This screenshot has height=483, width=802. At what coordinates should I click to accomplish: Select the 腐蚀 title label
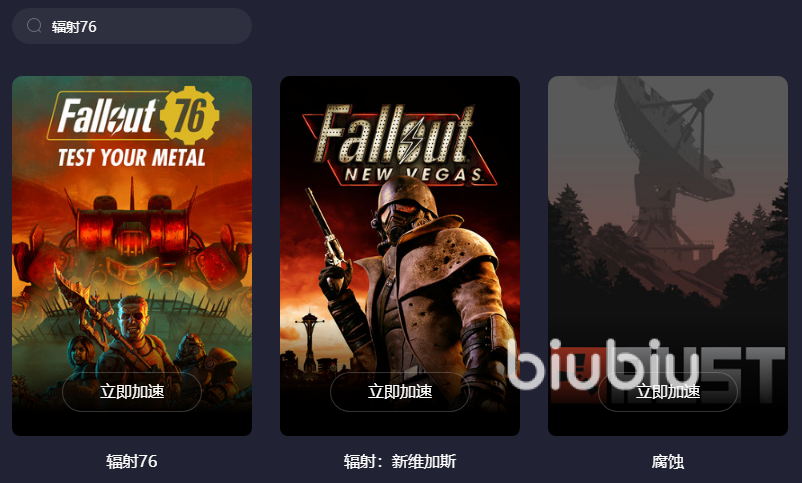[668, 462]
